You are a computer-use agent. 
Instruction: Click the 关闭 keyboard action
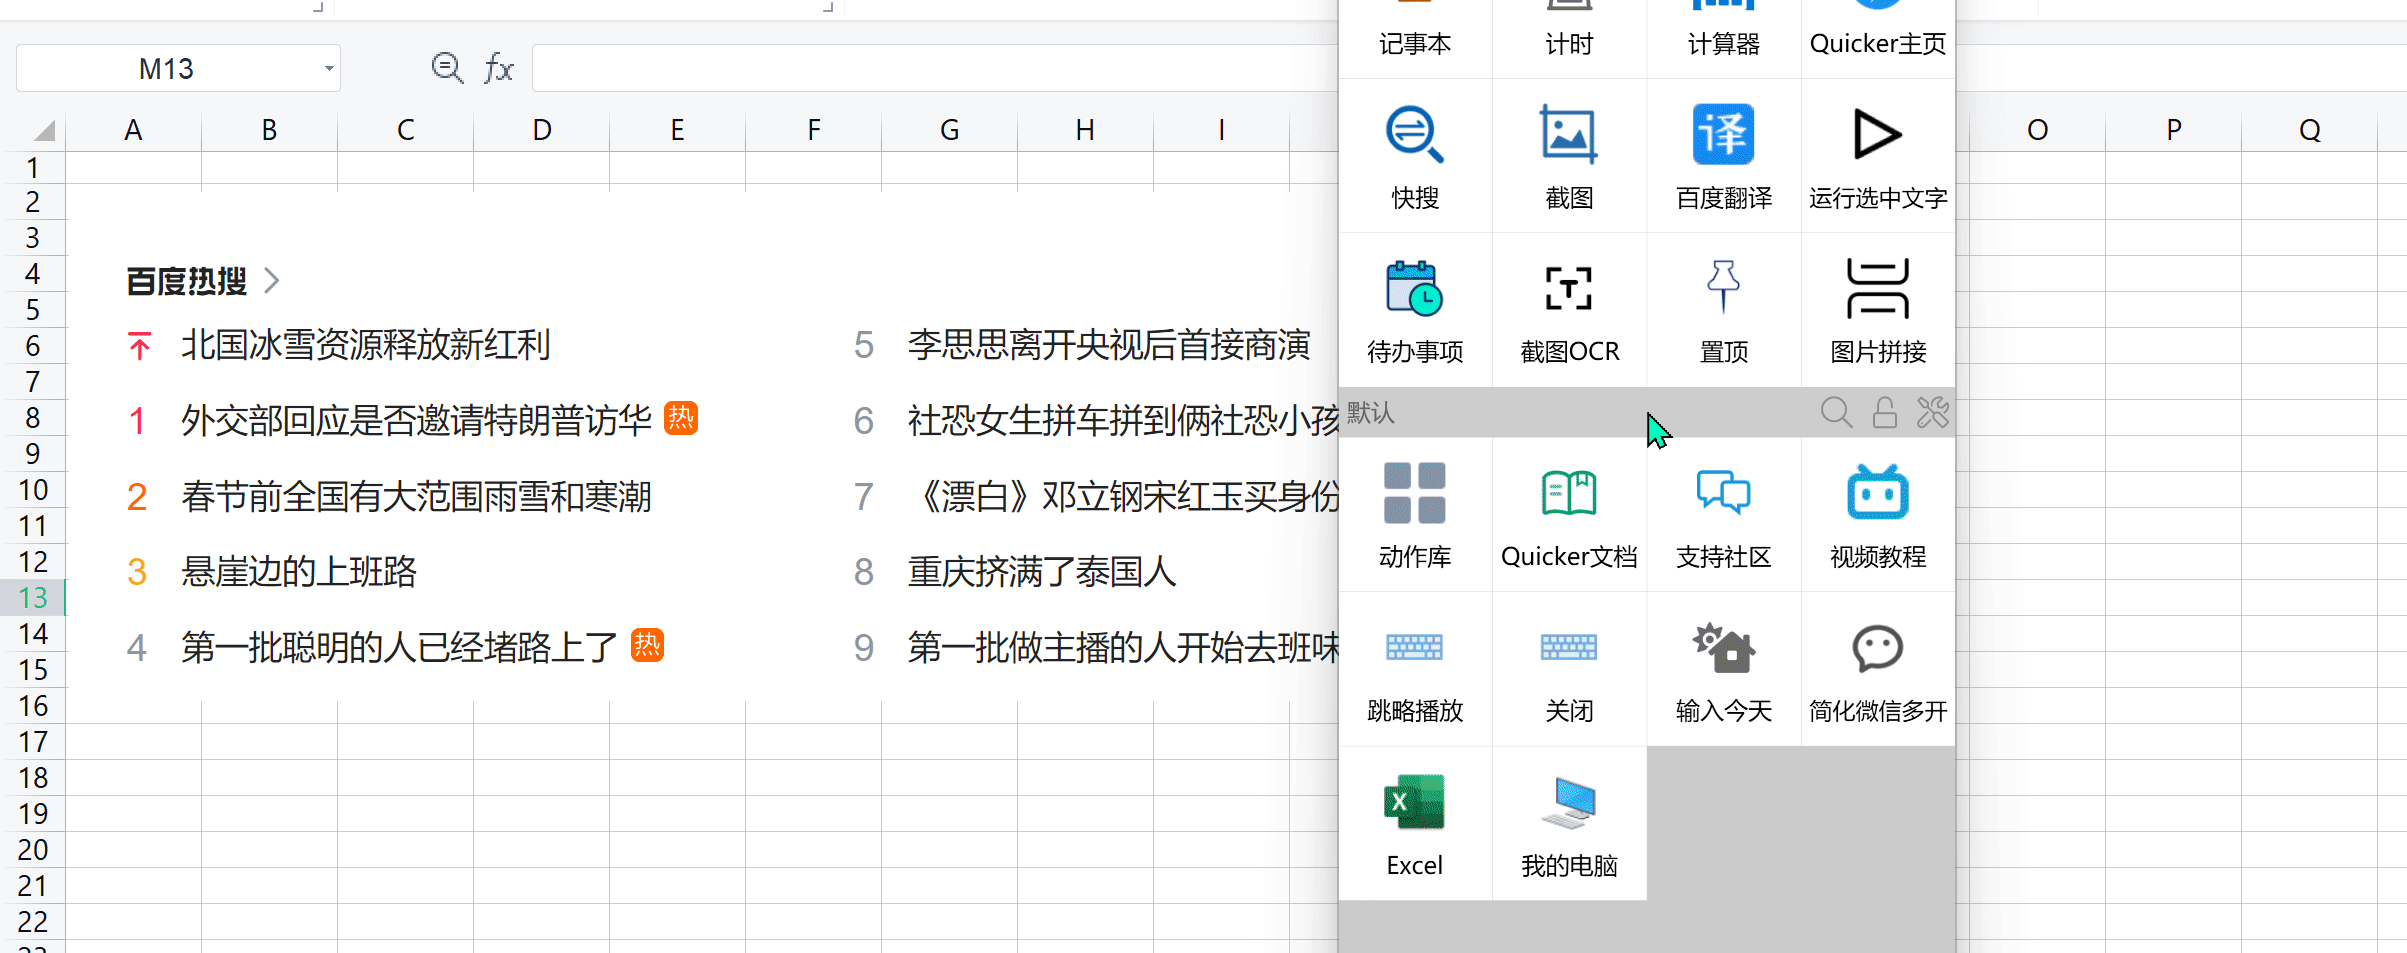coord(1569,668)
